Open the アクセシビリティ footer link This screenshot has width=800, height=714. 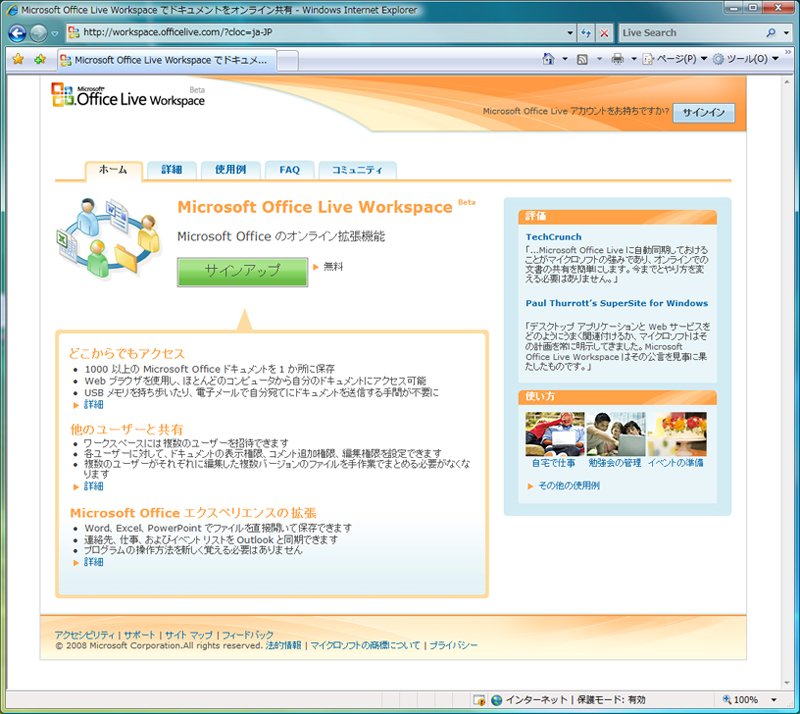click(85, 635)
